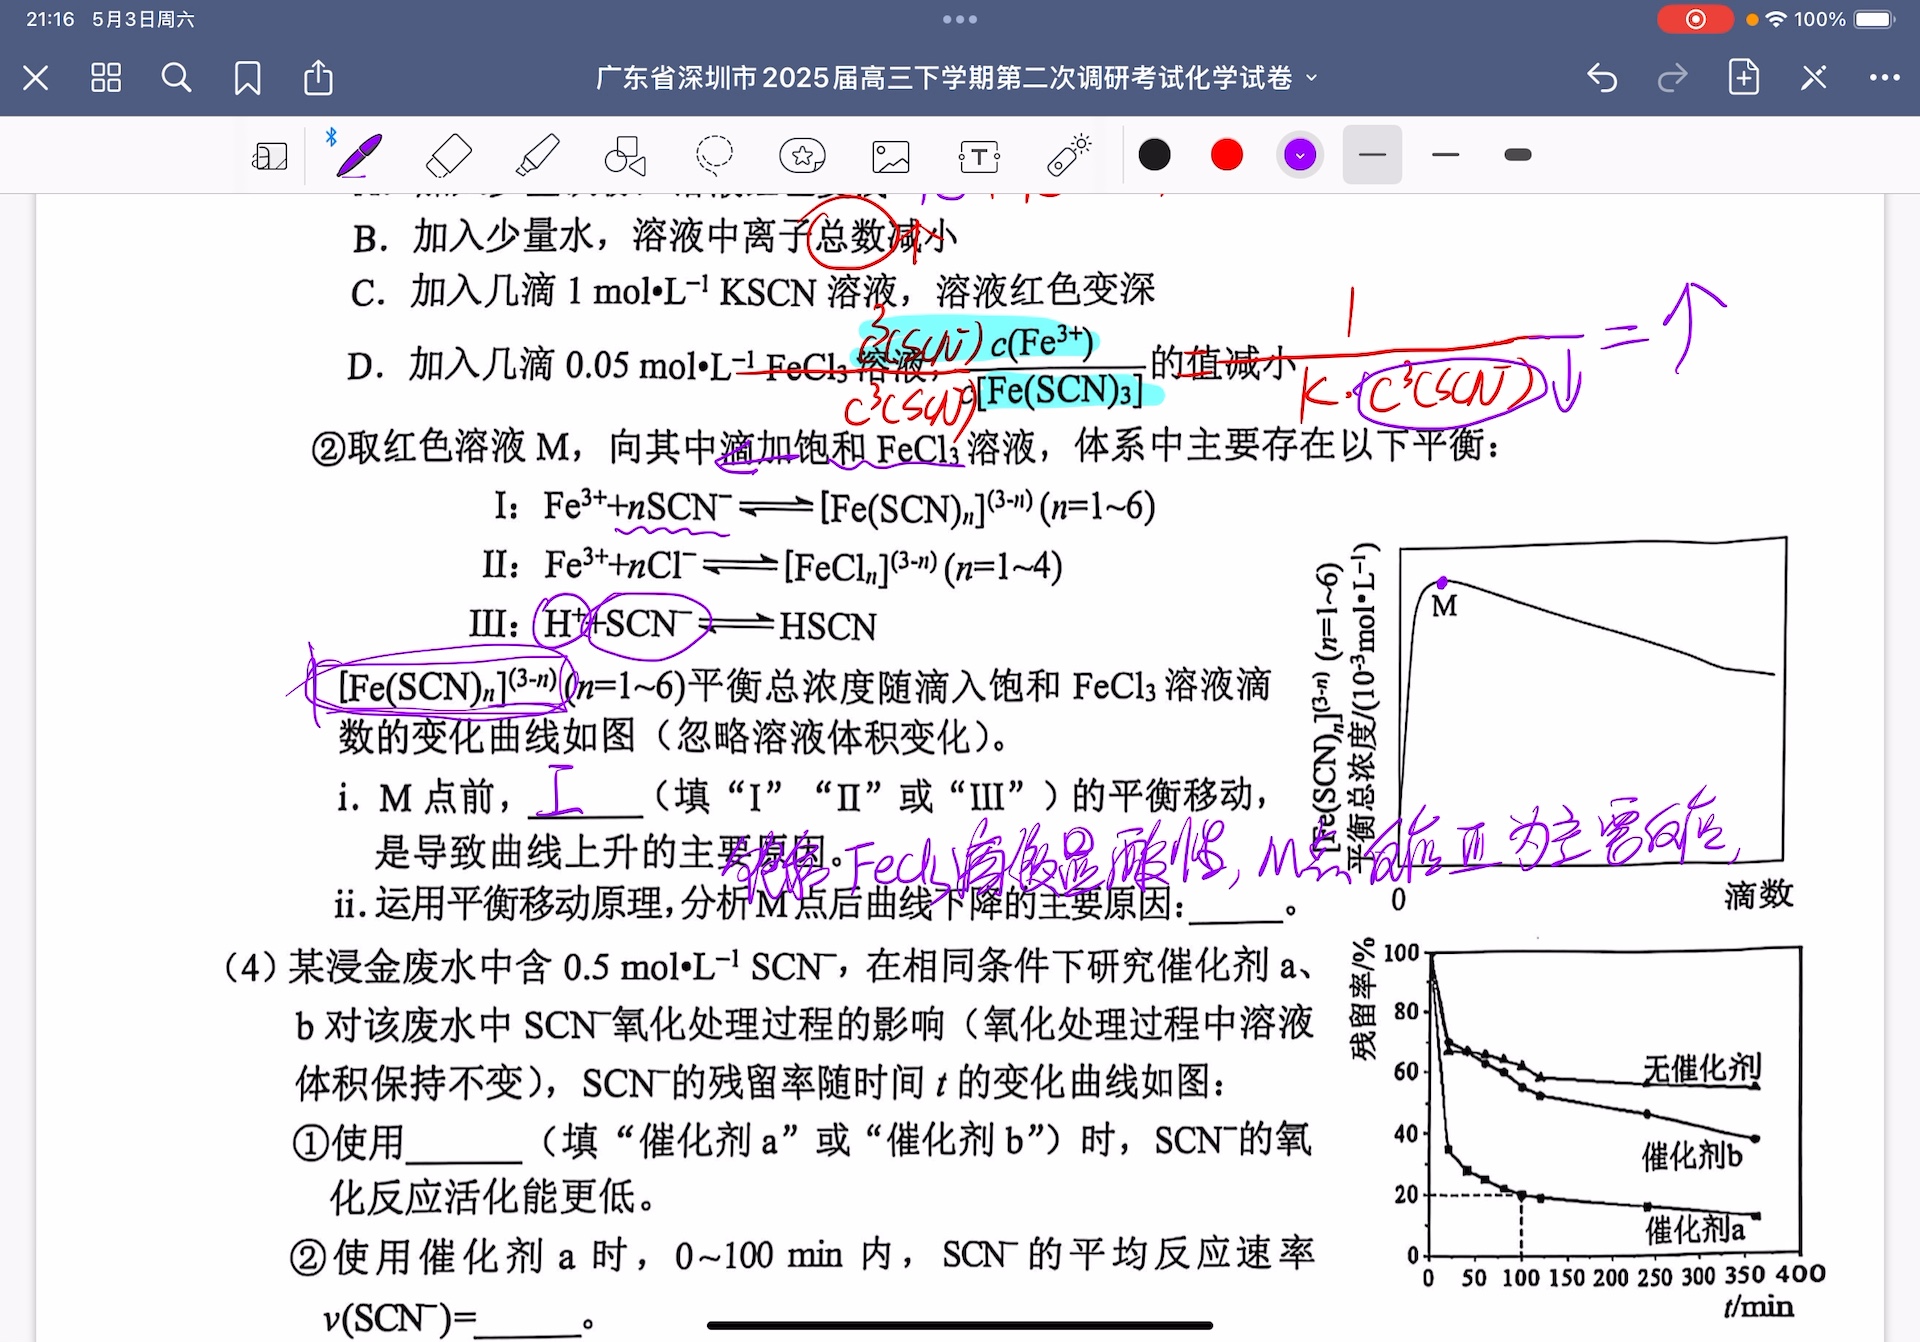Select the Pen tool
The width and height of the screenshot is (1920, 1342).
pos(358,155)
